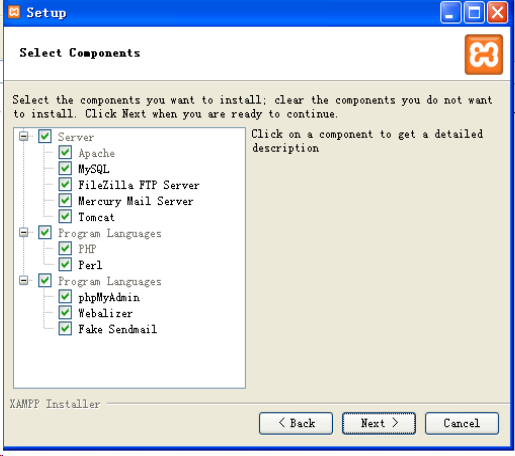Toggle the Server group checkbox

pyautogui.click(x=45, y=136)
